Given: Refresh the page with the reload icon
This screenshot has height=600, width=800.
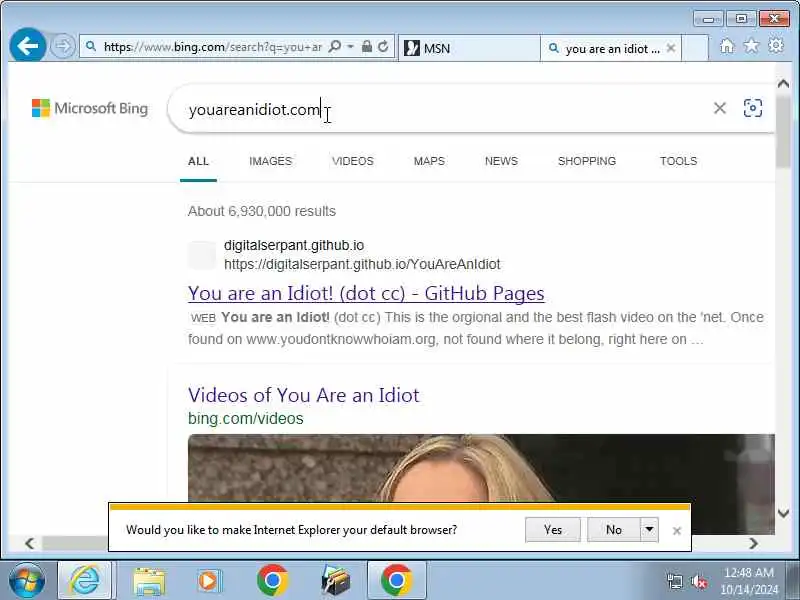Looking at the screenshot, I should [383, 47].
